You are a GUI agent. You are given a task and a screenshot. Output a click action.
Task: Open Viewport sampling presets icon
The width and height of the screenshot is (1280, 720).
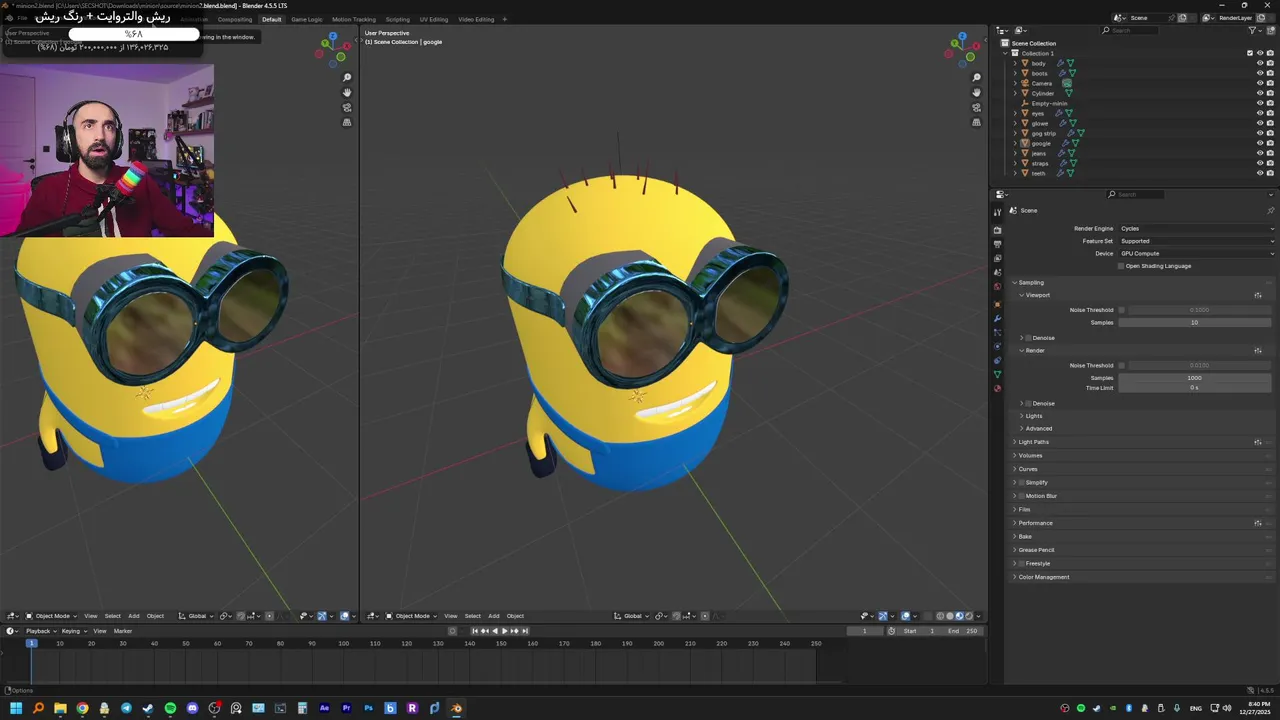1258,295
